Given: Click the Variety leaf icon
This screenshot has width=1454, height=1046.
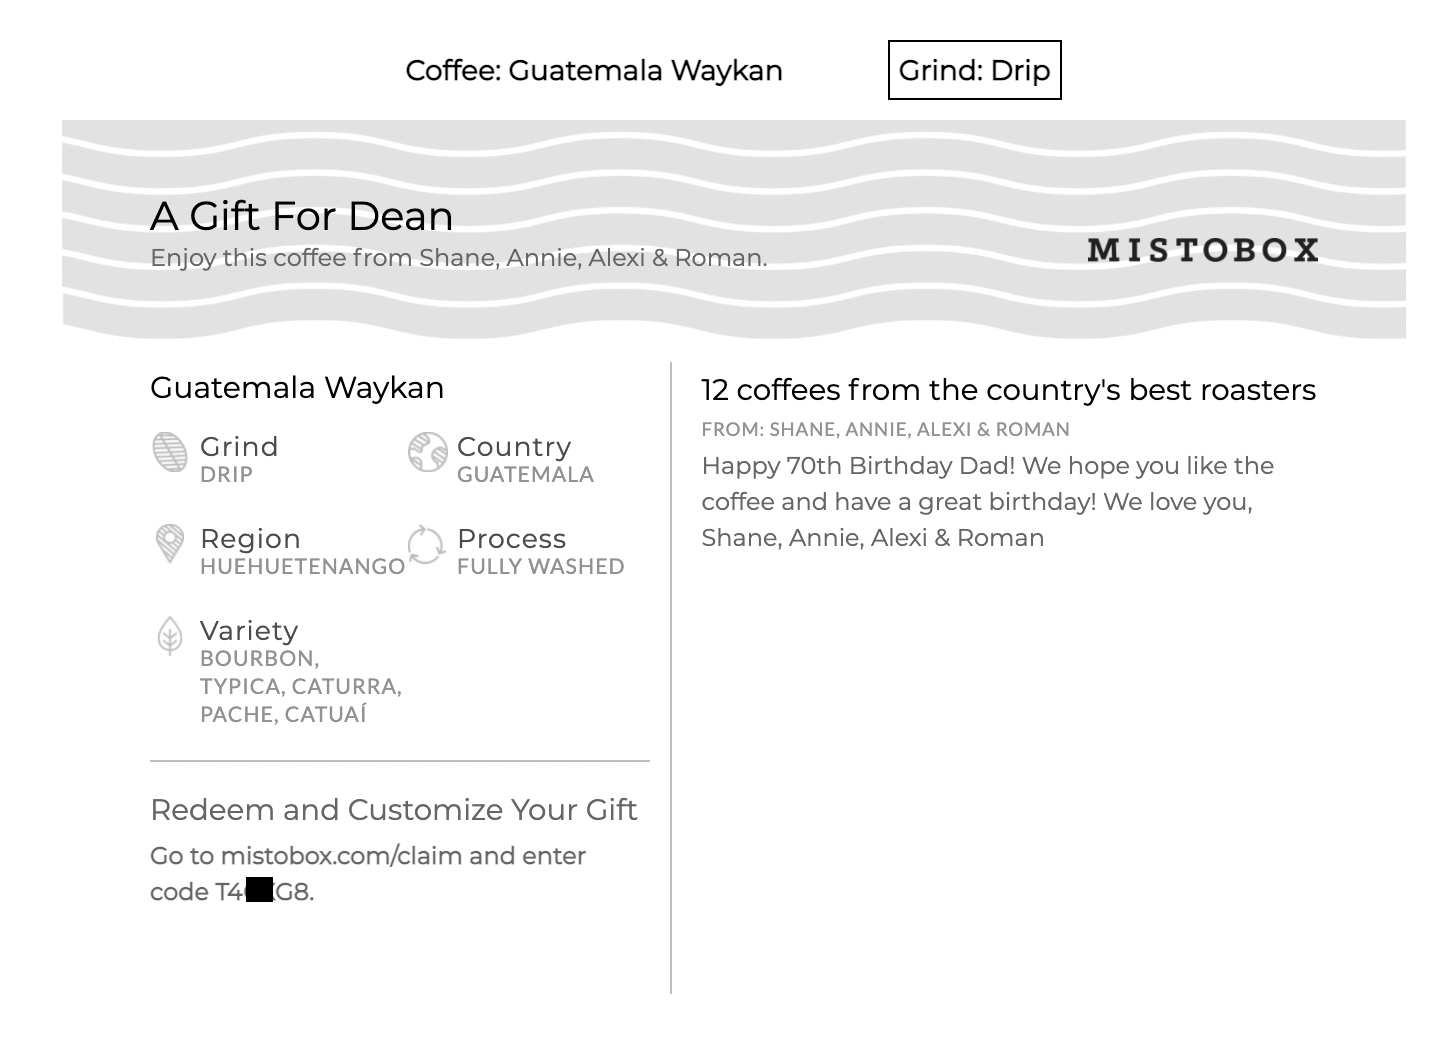Looking at the screenshot, I should click(170, 636).
